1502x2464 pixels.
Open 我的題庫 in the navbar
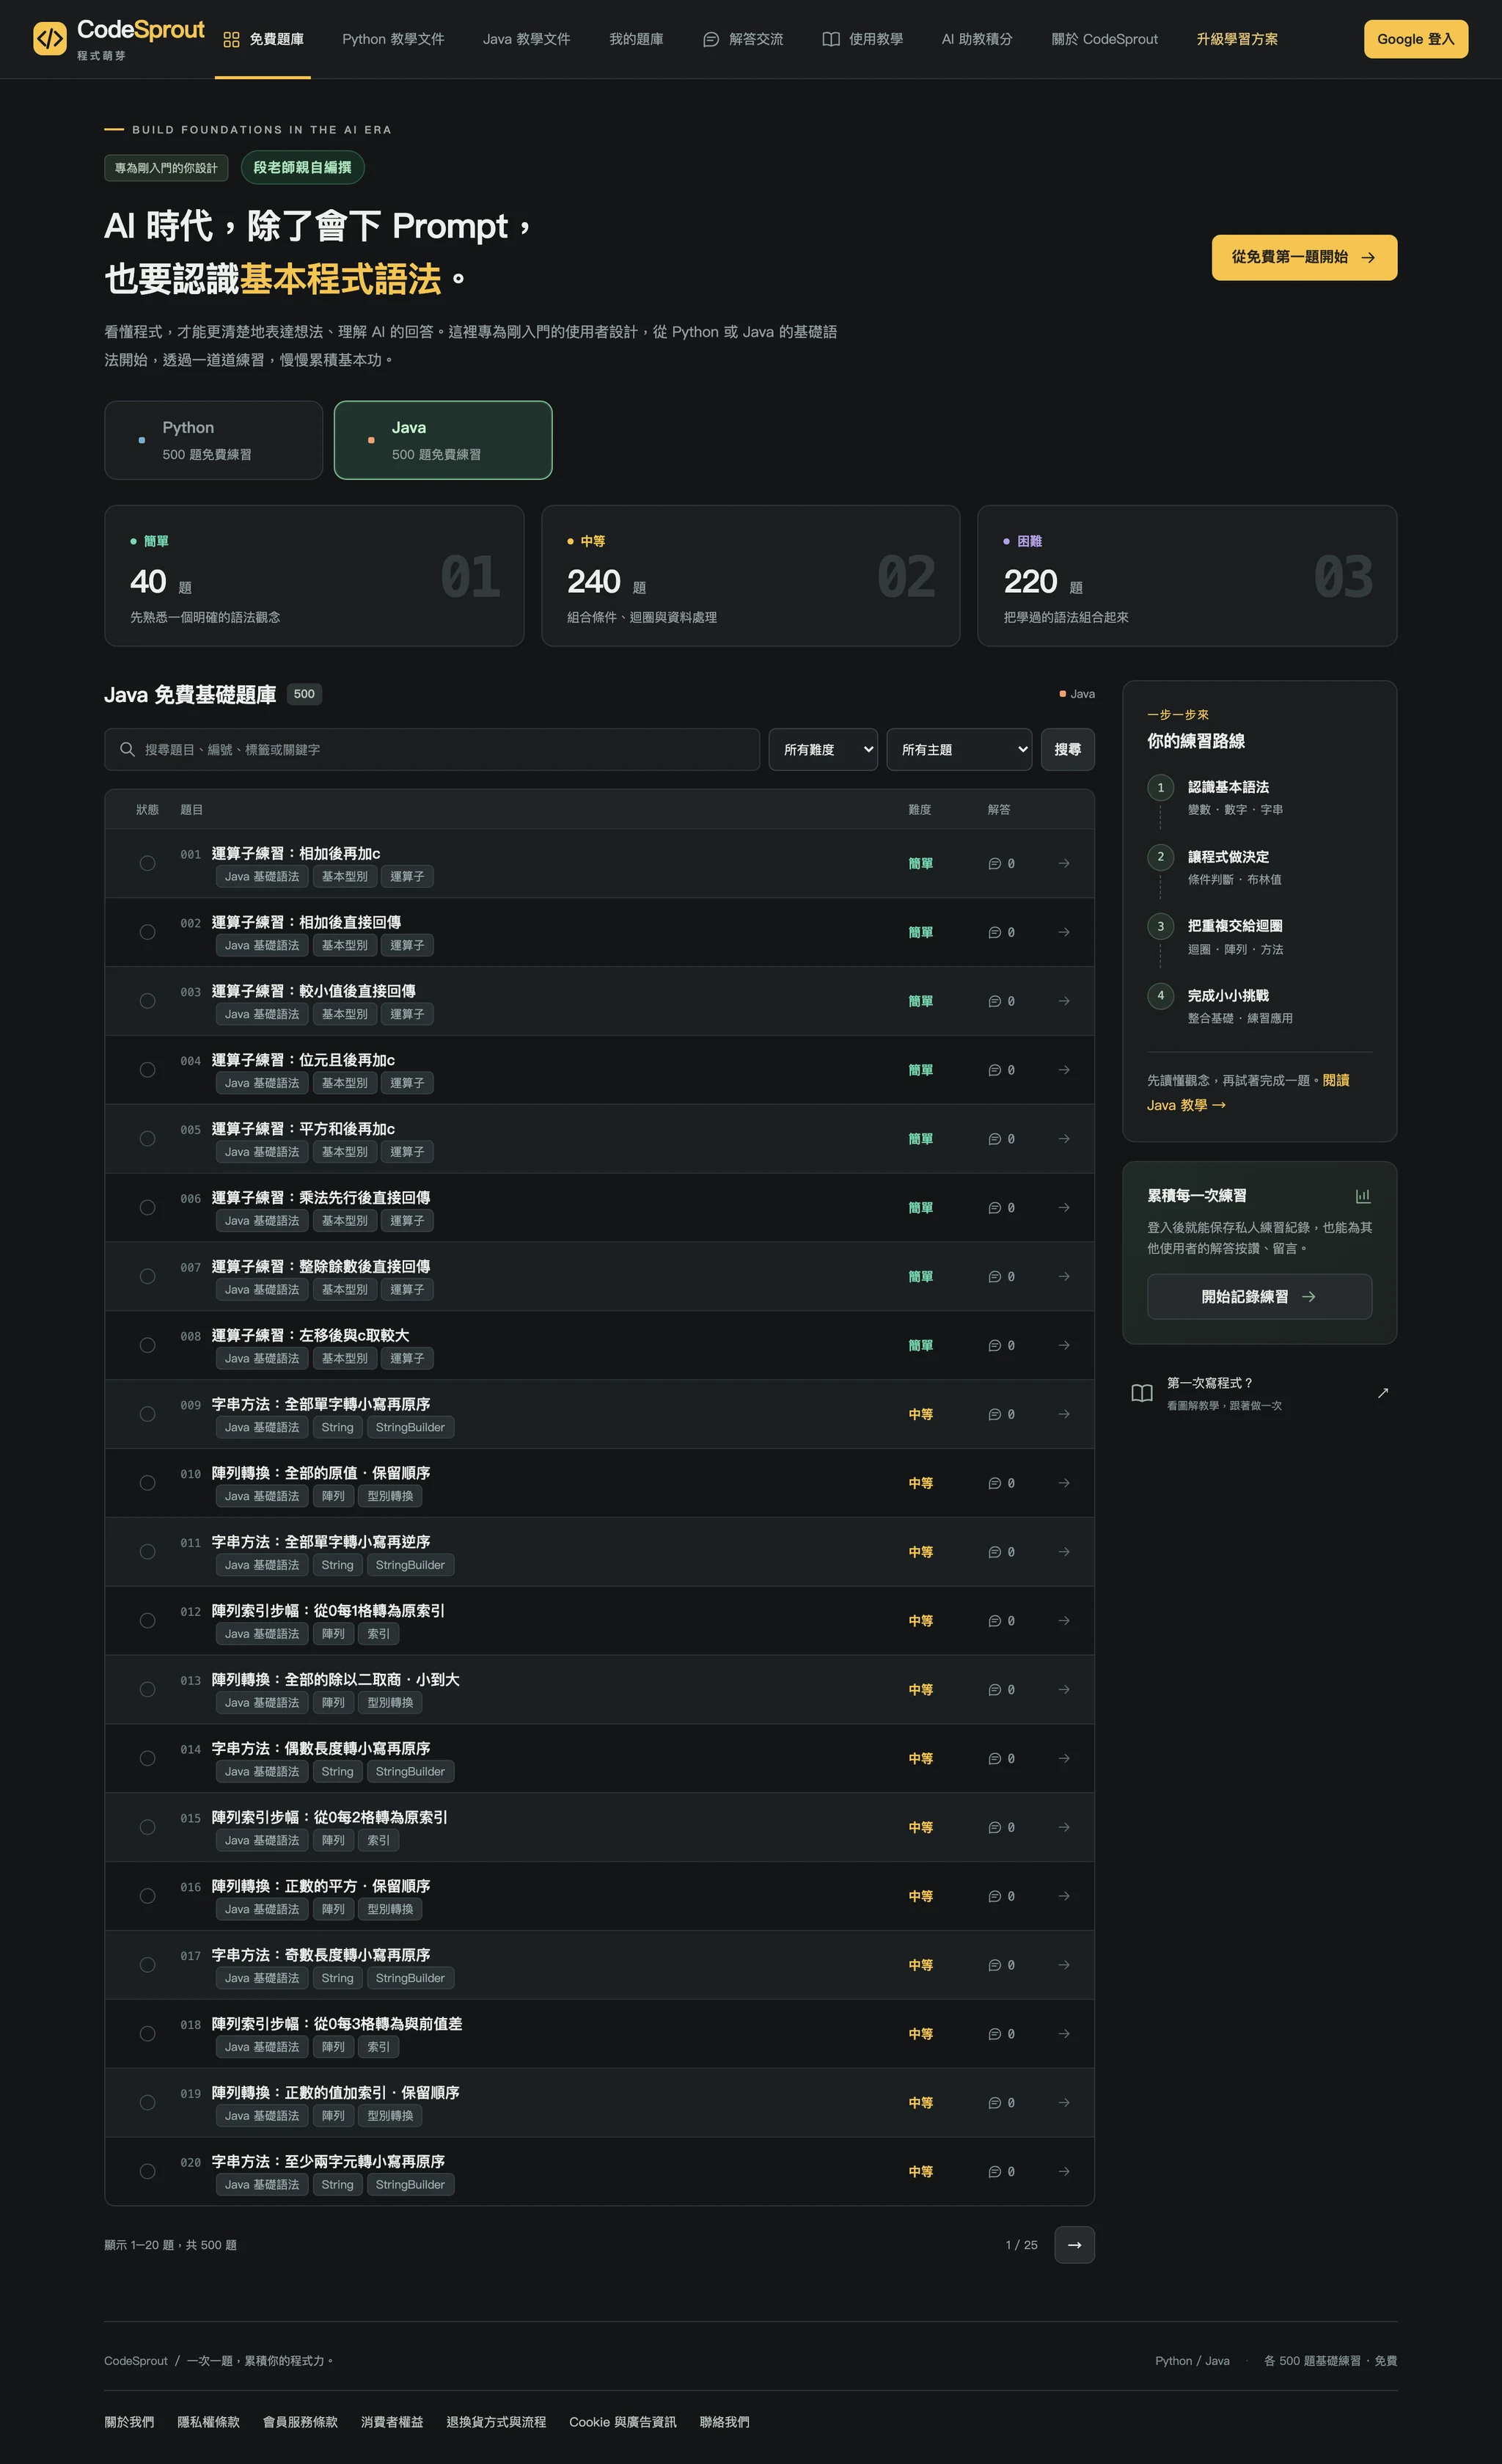pos(636,39)
